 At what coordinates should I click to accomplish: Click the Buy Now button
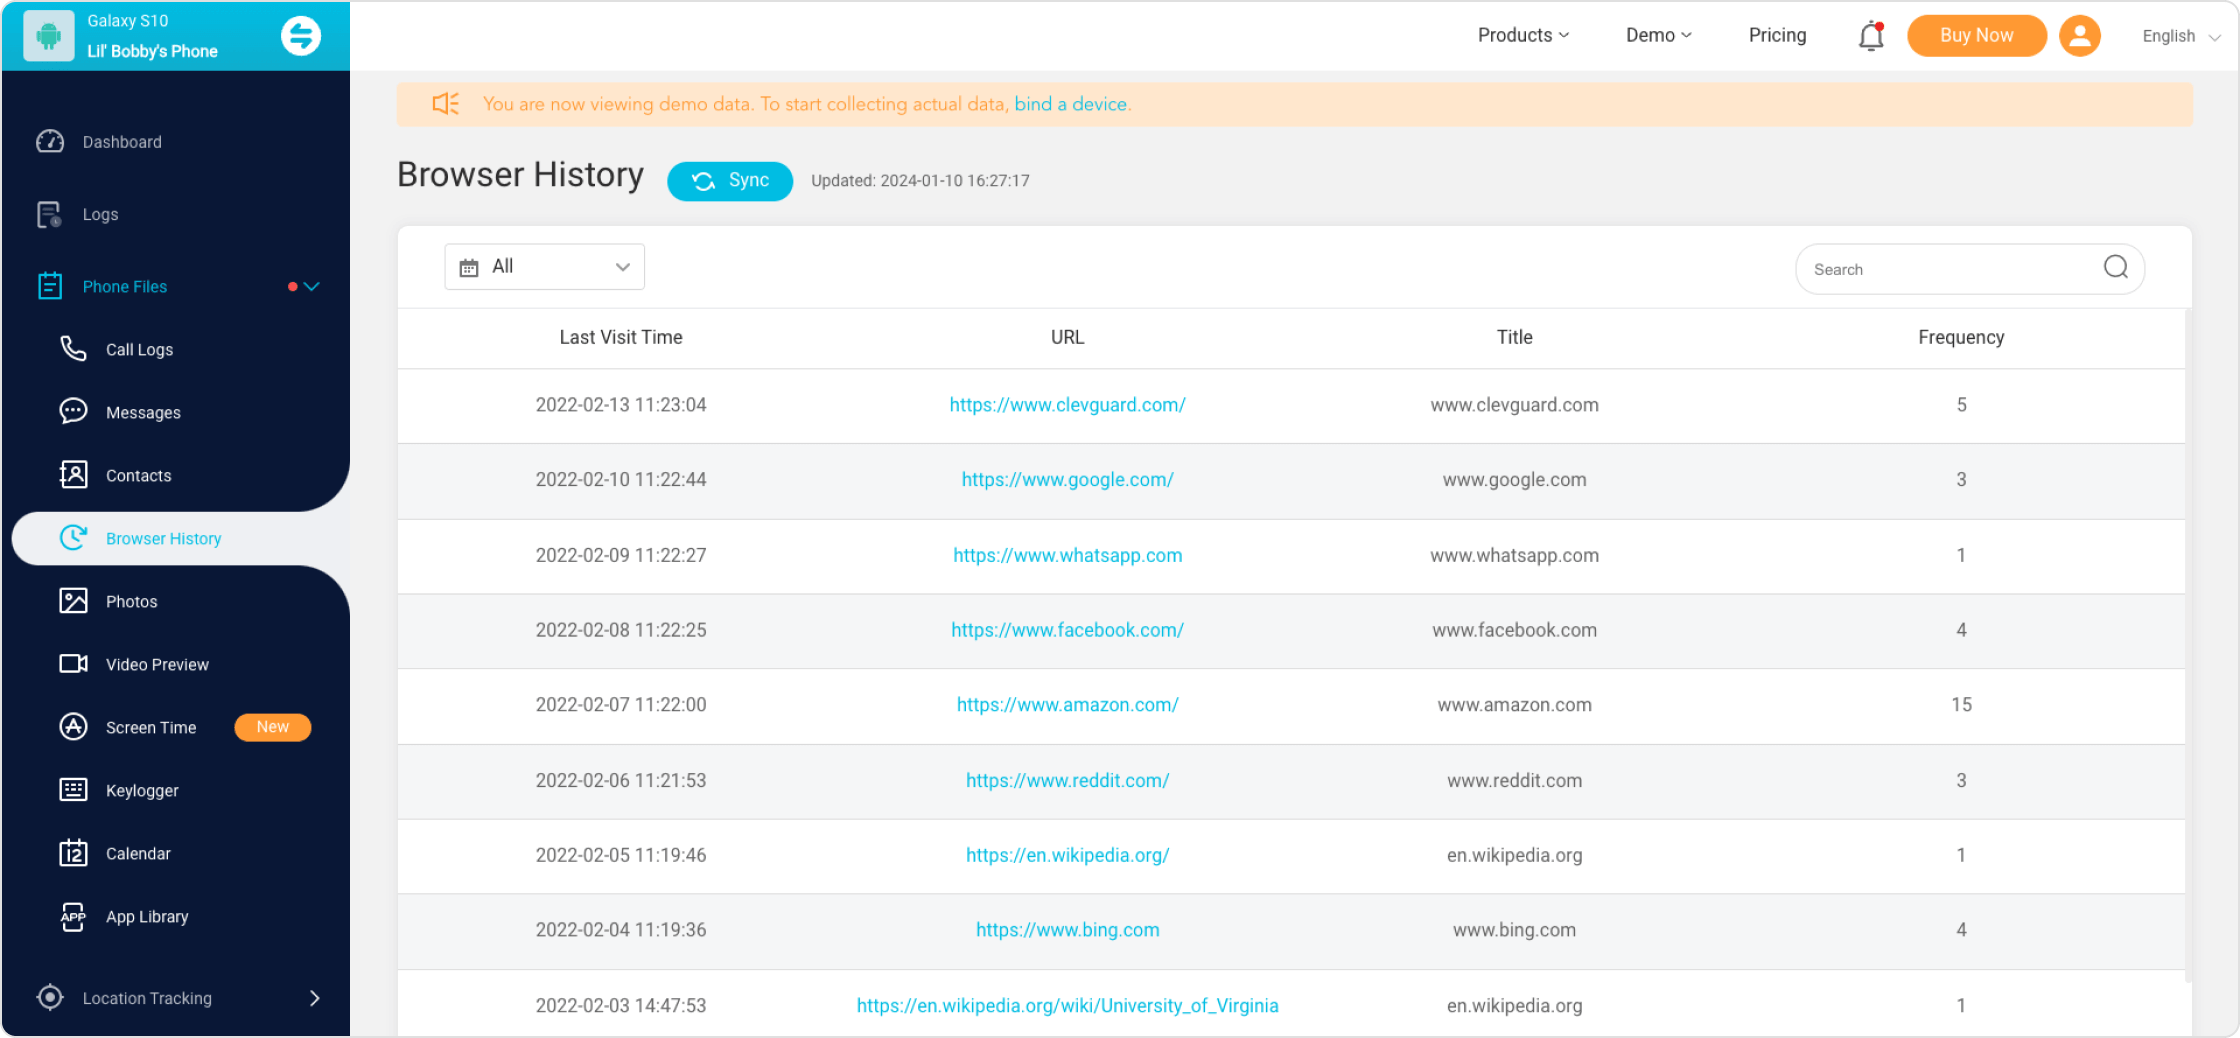point(1976,36)
